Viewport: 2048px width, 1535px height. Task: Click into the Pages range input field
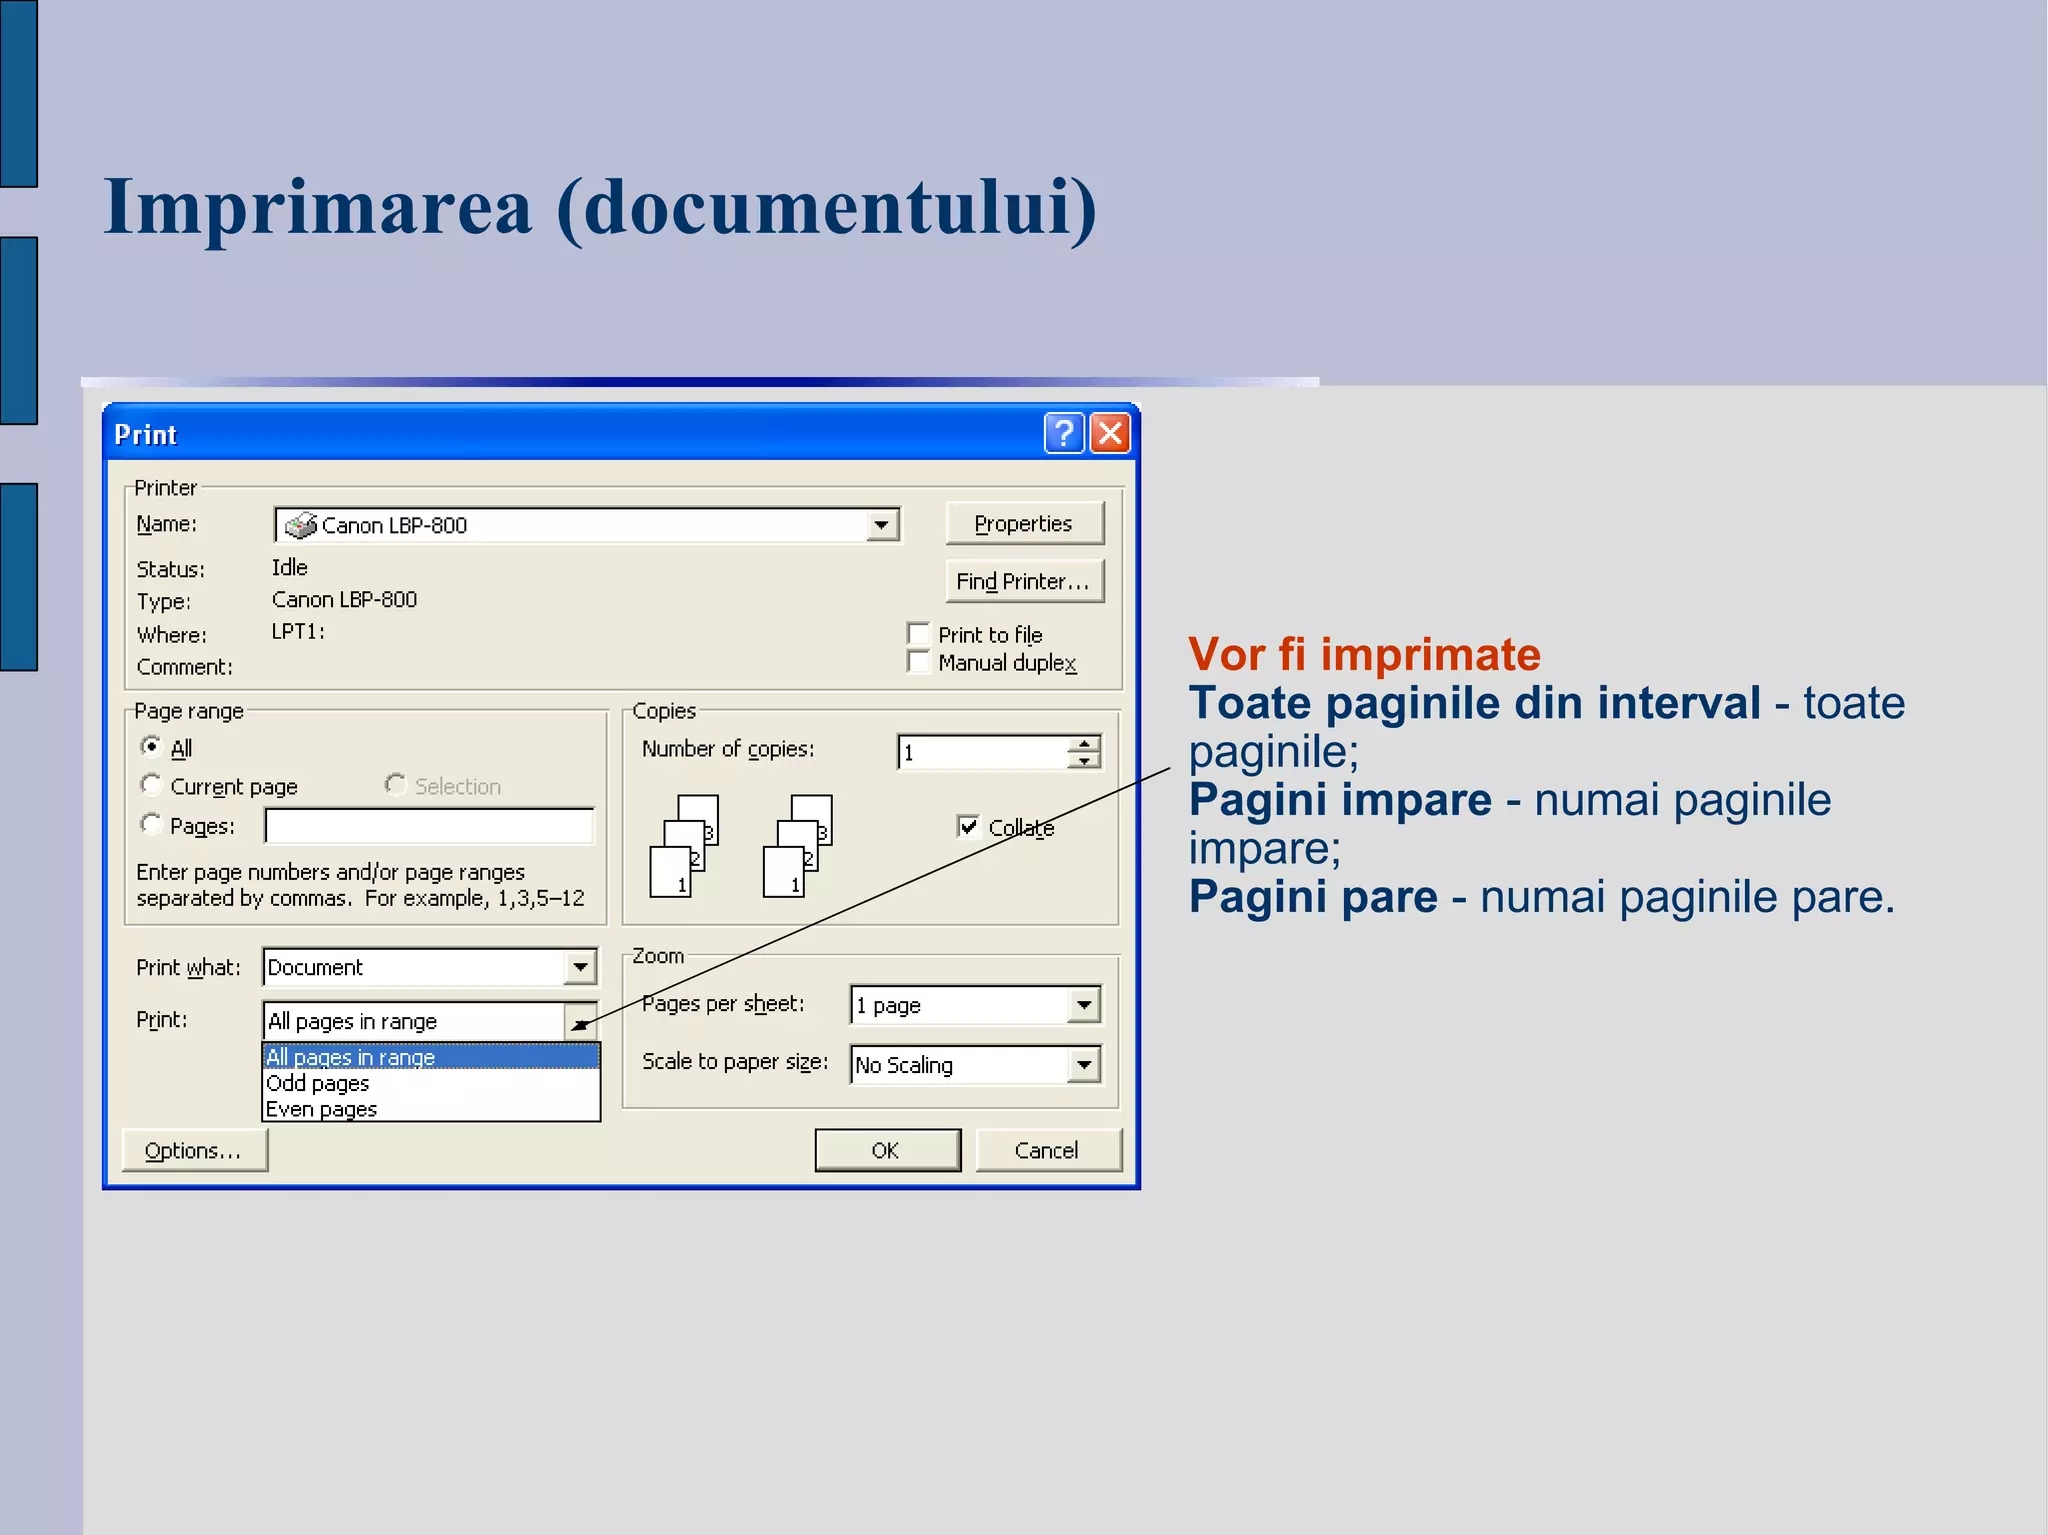coord(430,826)
